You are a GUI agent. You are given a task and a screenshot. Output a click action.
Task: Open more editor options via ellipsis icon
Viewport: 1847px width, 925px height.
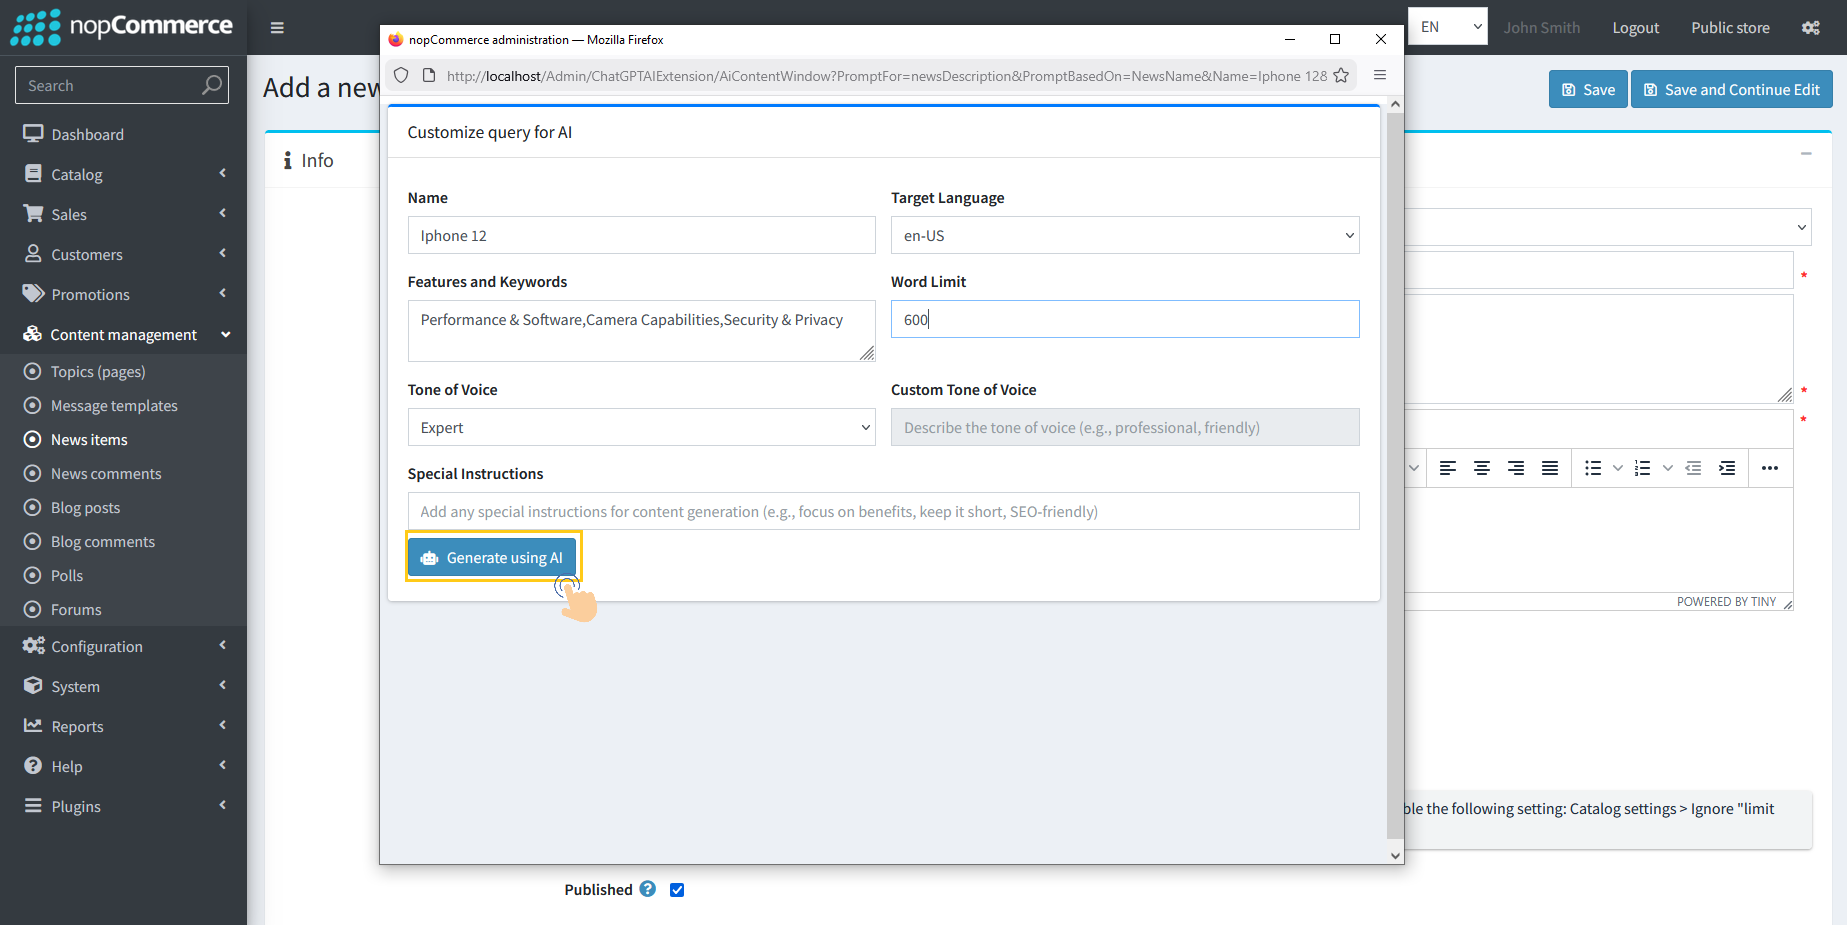[1770, 467]
